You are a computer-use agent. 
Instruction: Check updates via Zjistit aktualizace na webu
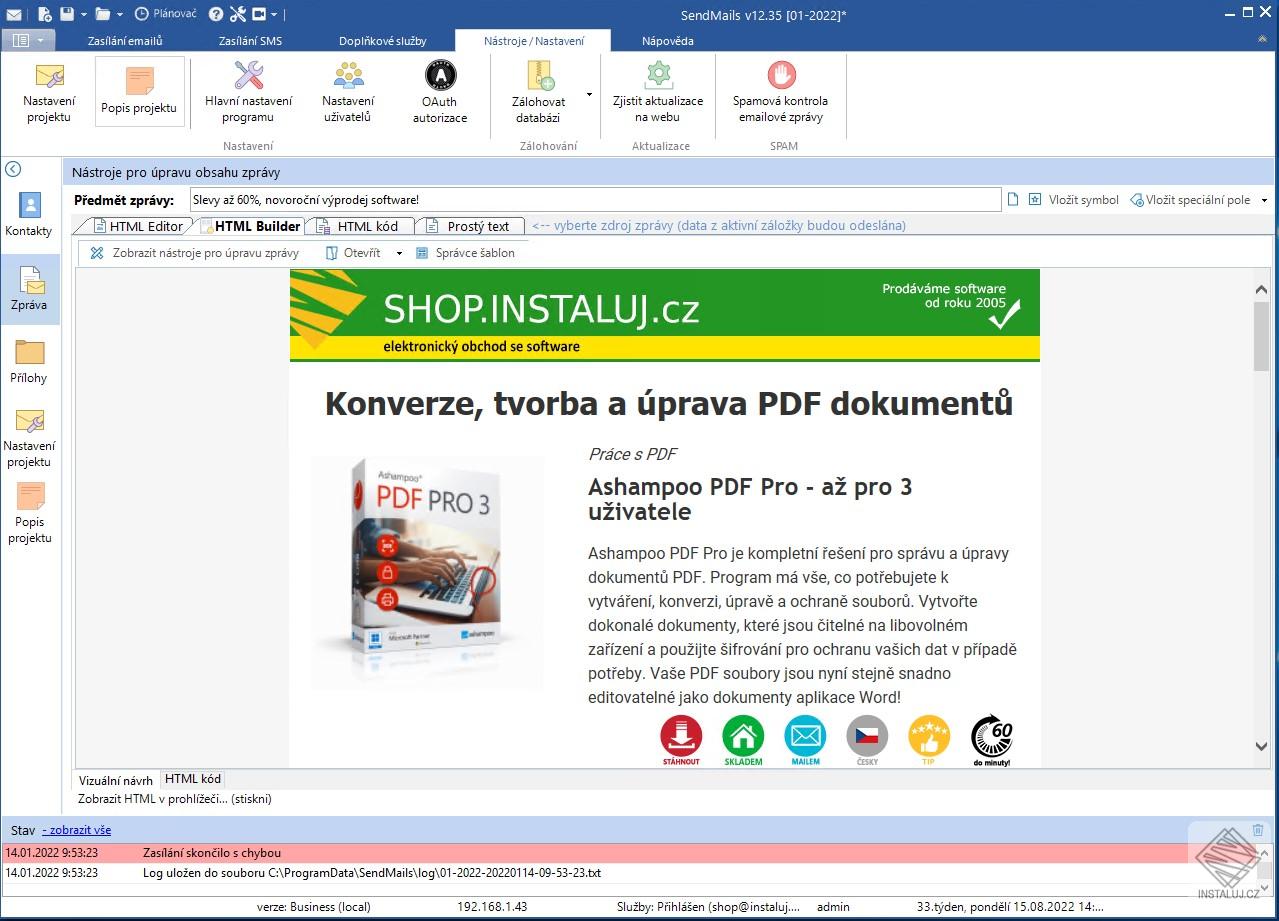(657, 91)
